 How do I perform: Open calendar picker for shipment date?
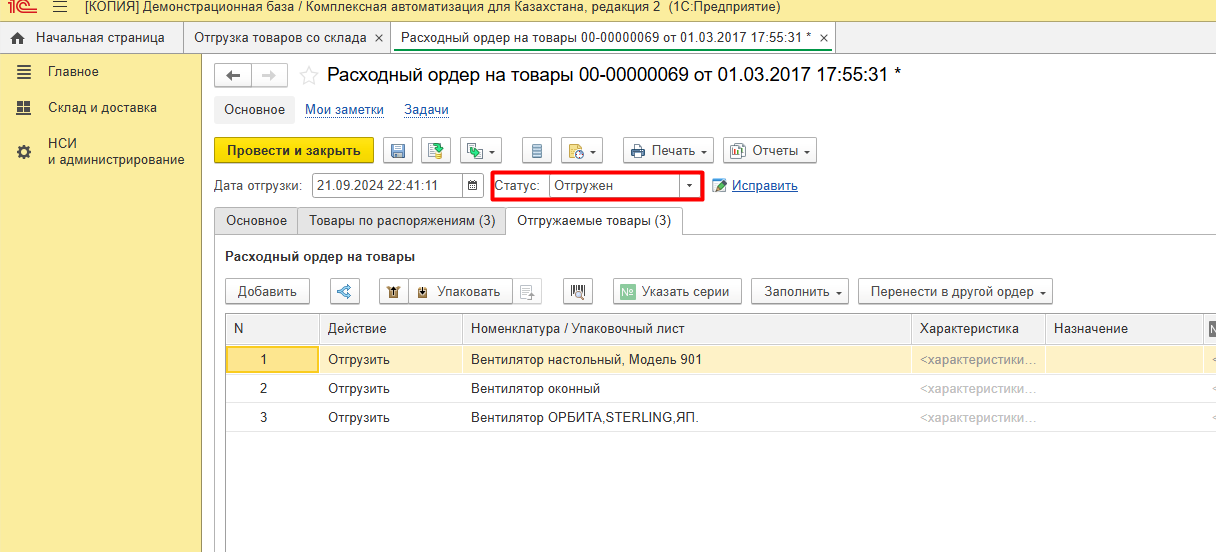pos(473,186)
